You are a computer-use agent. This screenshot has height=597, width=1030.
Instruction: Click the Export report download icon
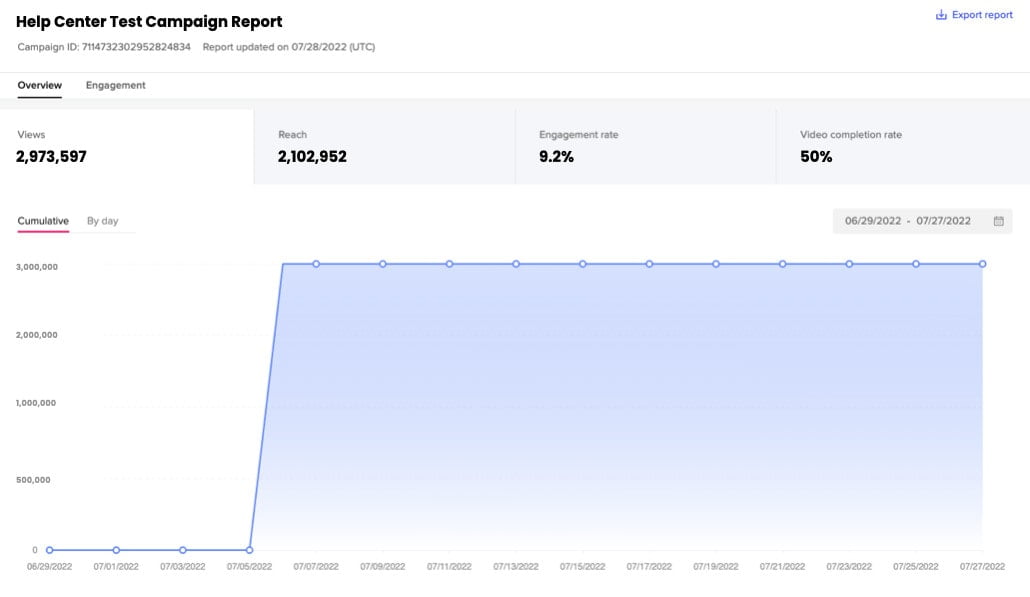[x=940, y=15]
